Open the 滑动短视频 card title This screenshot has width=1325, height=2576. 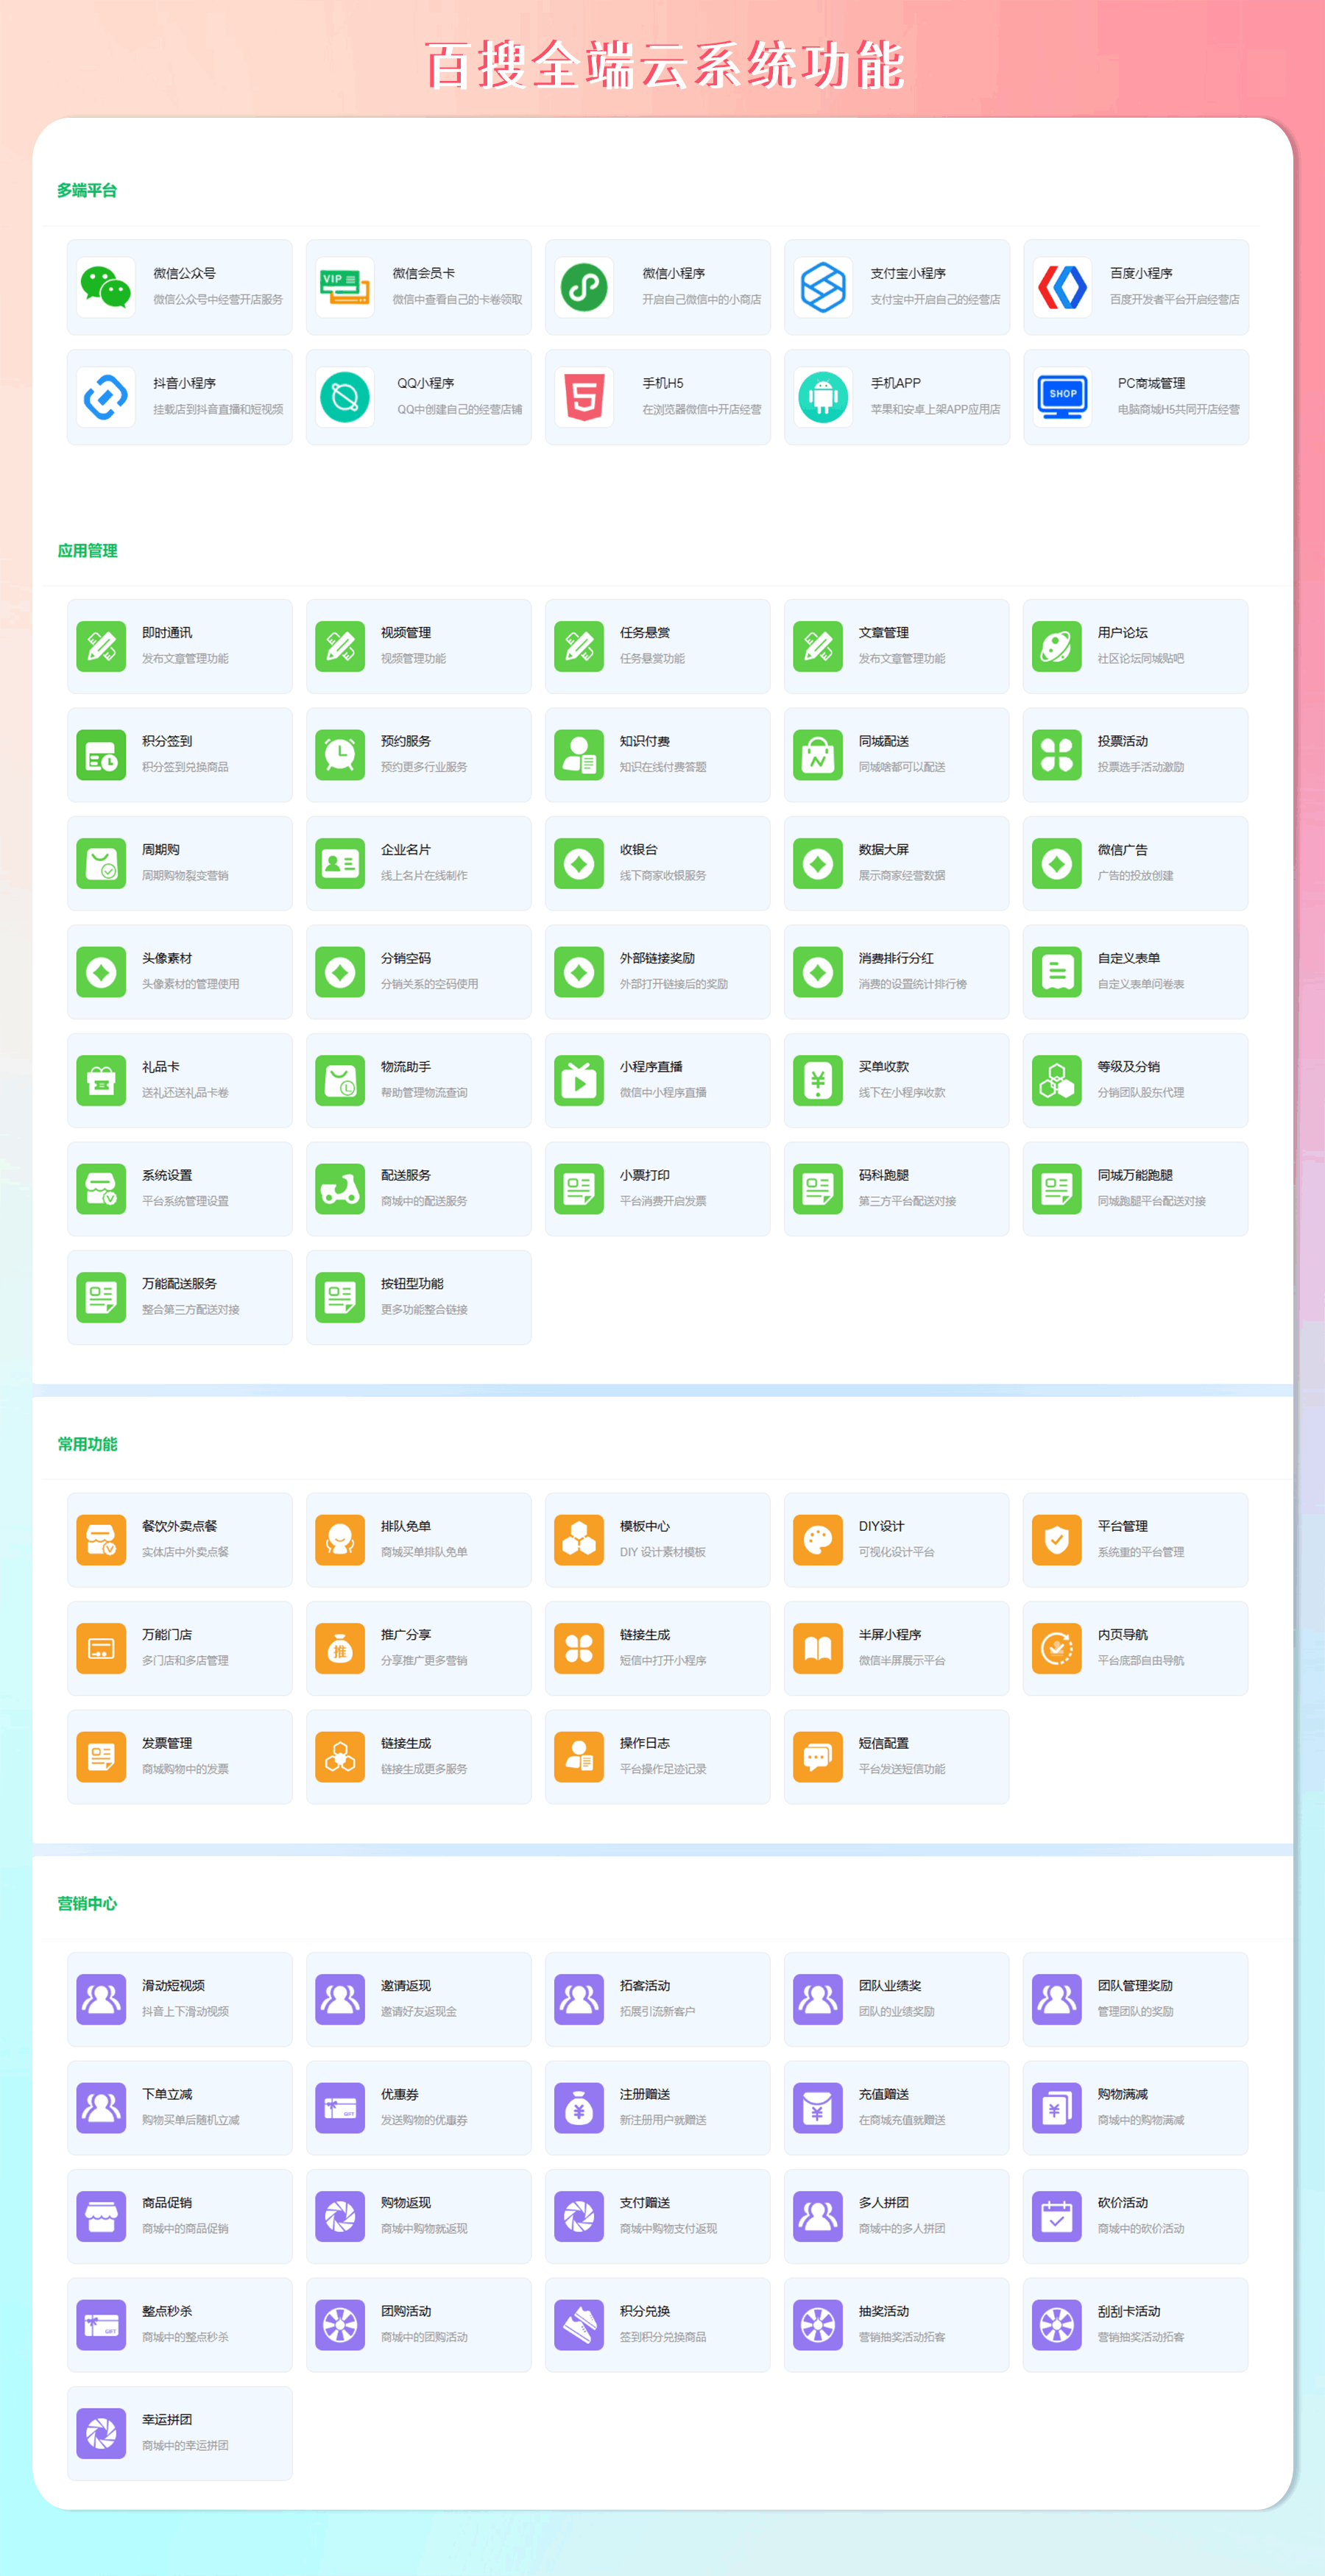tap(173, 1986)
